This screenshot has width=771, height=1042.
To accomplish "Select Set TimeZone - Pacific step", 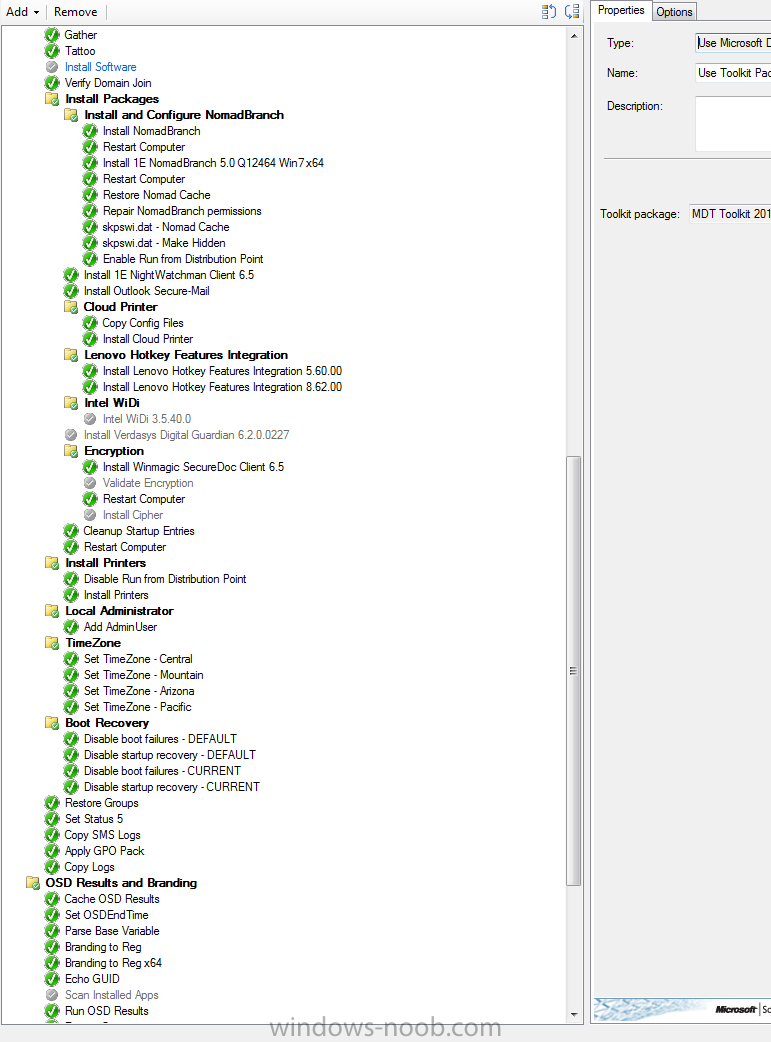I will point(138,706).
